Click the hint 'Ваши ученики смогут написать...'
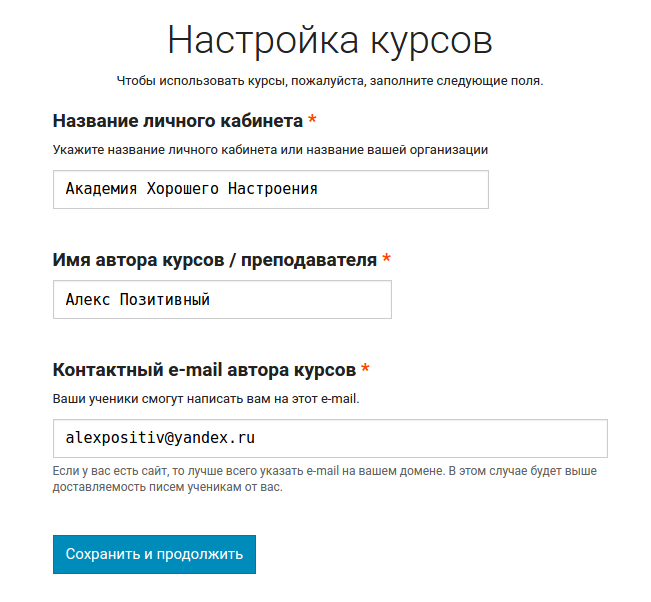 click(x=205, y=398)
